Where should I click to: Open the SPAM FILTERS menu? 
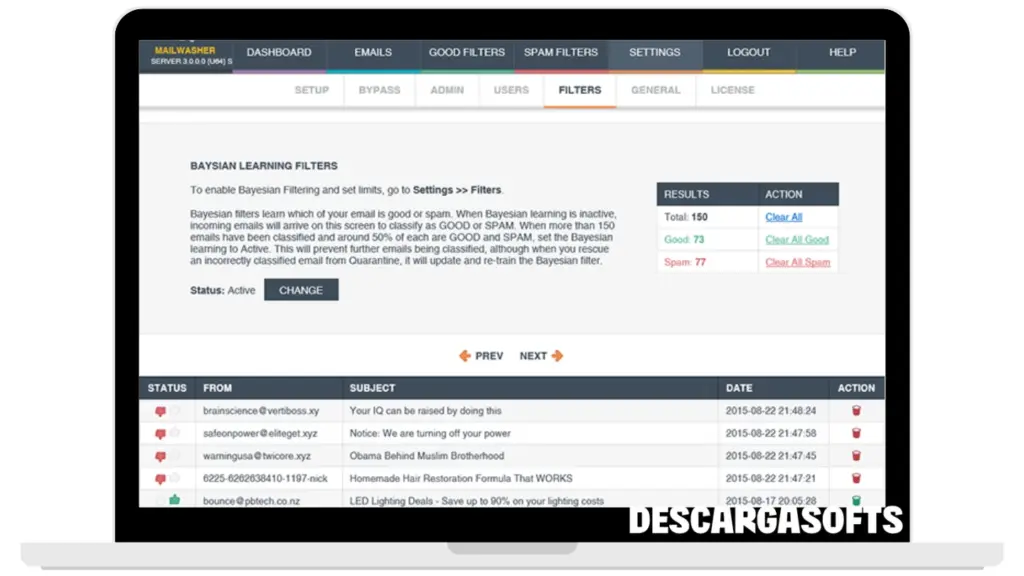pyautogui.click(x=561, y=53)
